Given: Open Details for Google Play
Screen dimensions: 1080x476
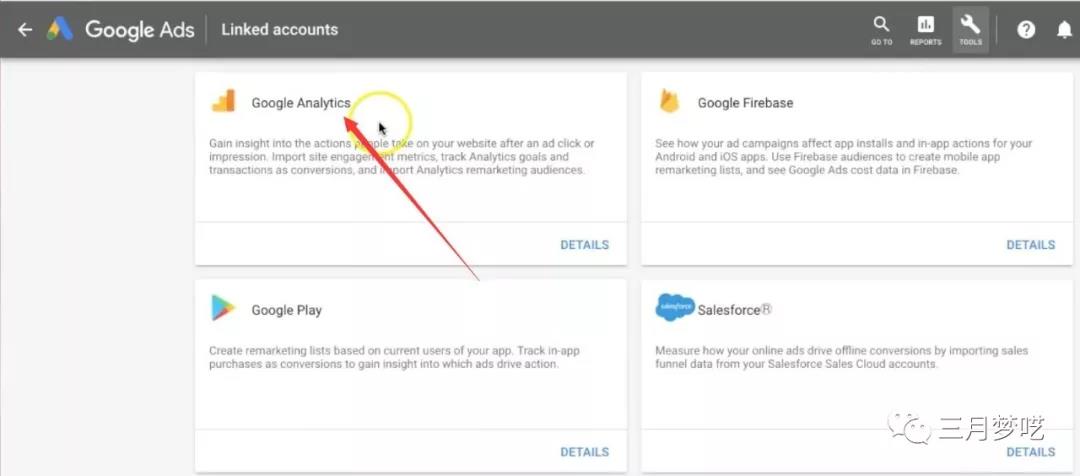Looking at the screenshot, I should pos(584,452).
